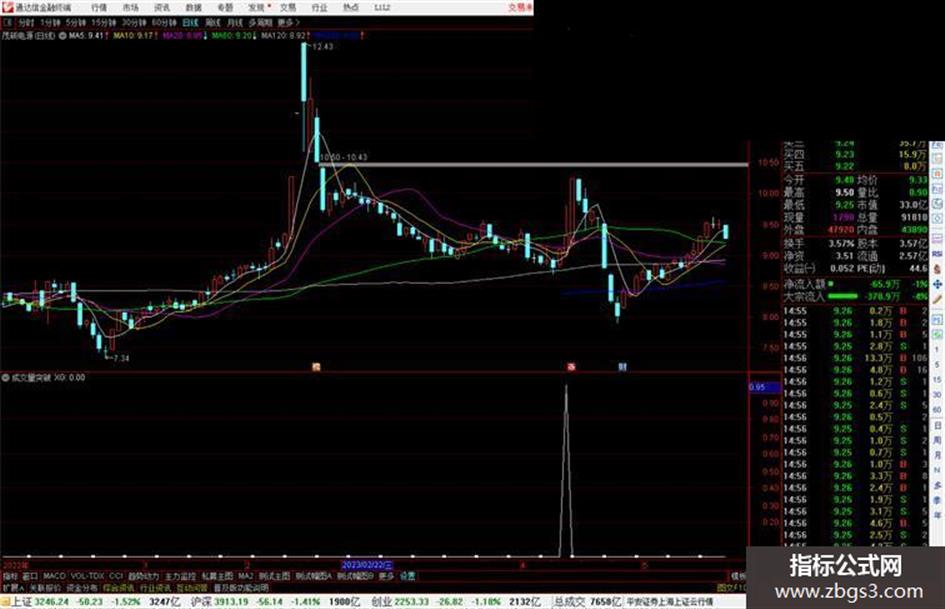The image size is (945, 609).
Task: Switch sub-indicator to 趋势动力
Action: pos(143,576)
